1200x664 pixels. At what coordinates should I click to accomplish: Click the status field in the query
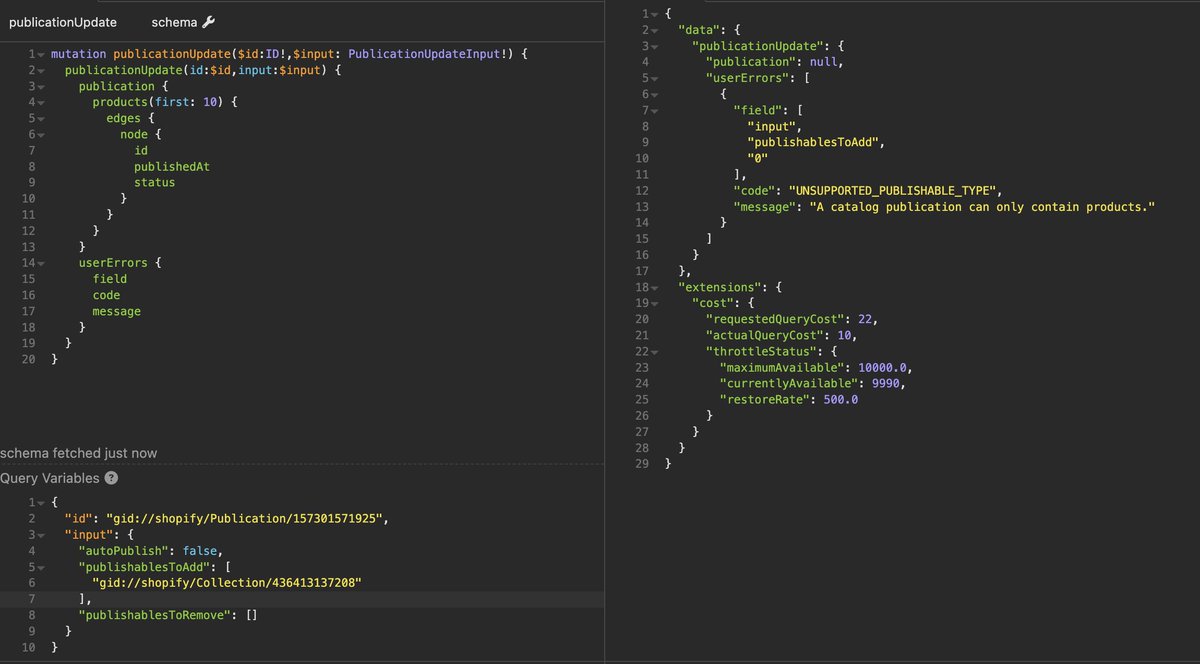pyautogui.click(x=155, y=183)
